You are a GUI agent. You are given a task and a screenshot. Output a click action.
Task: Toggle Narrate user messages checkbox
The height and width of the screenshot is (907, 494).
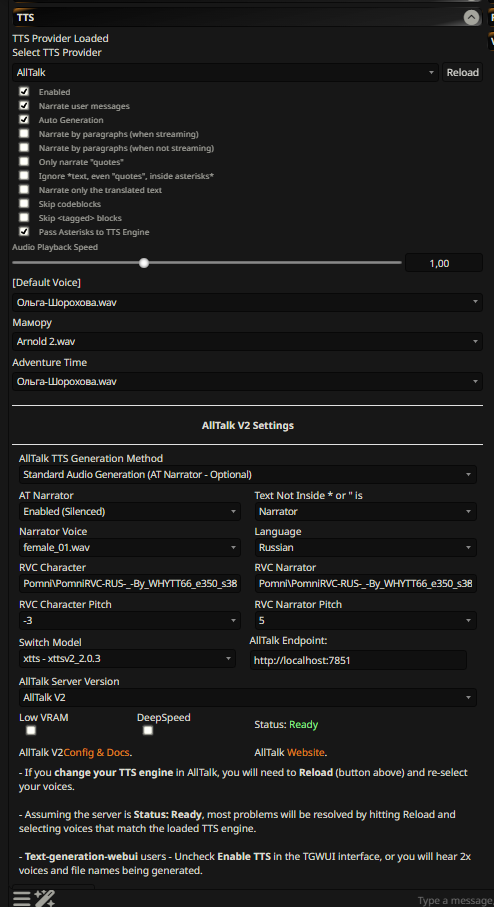coord(24,106)
